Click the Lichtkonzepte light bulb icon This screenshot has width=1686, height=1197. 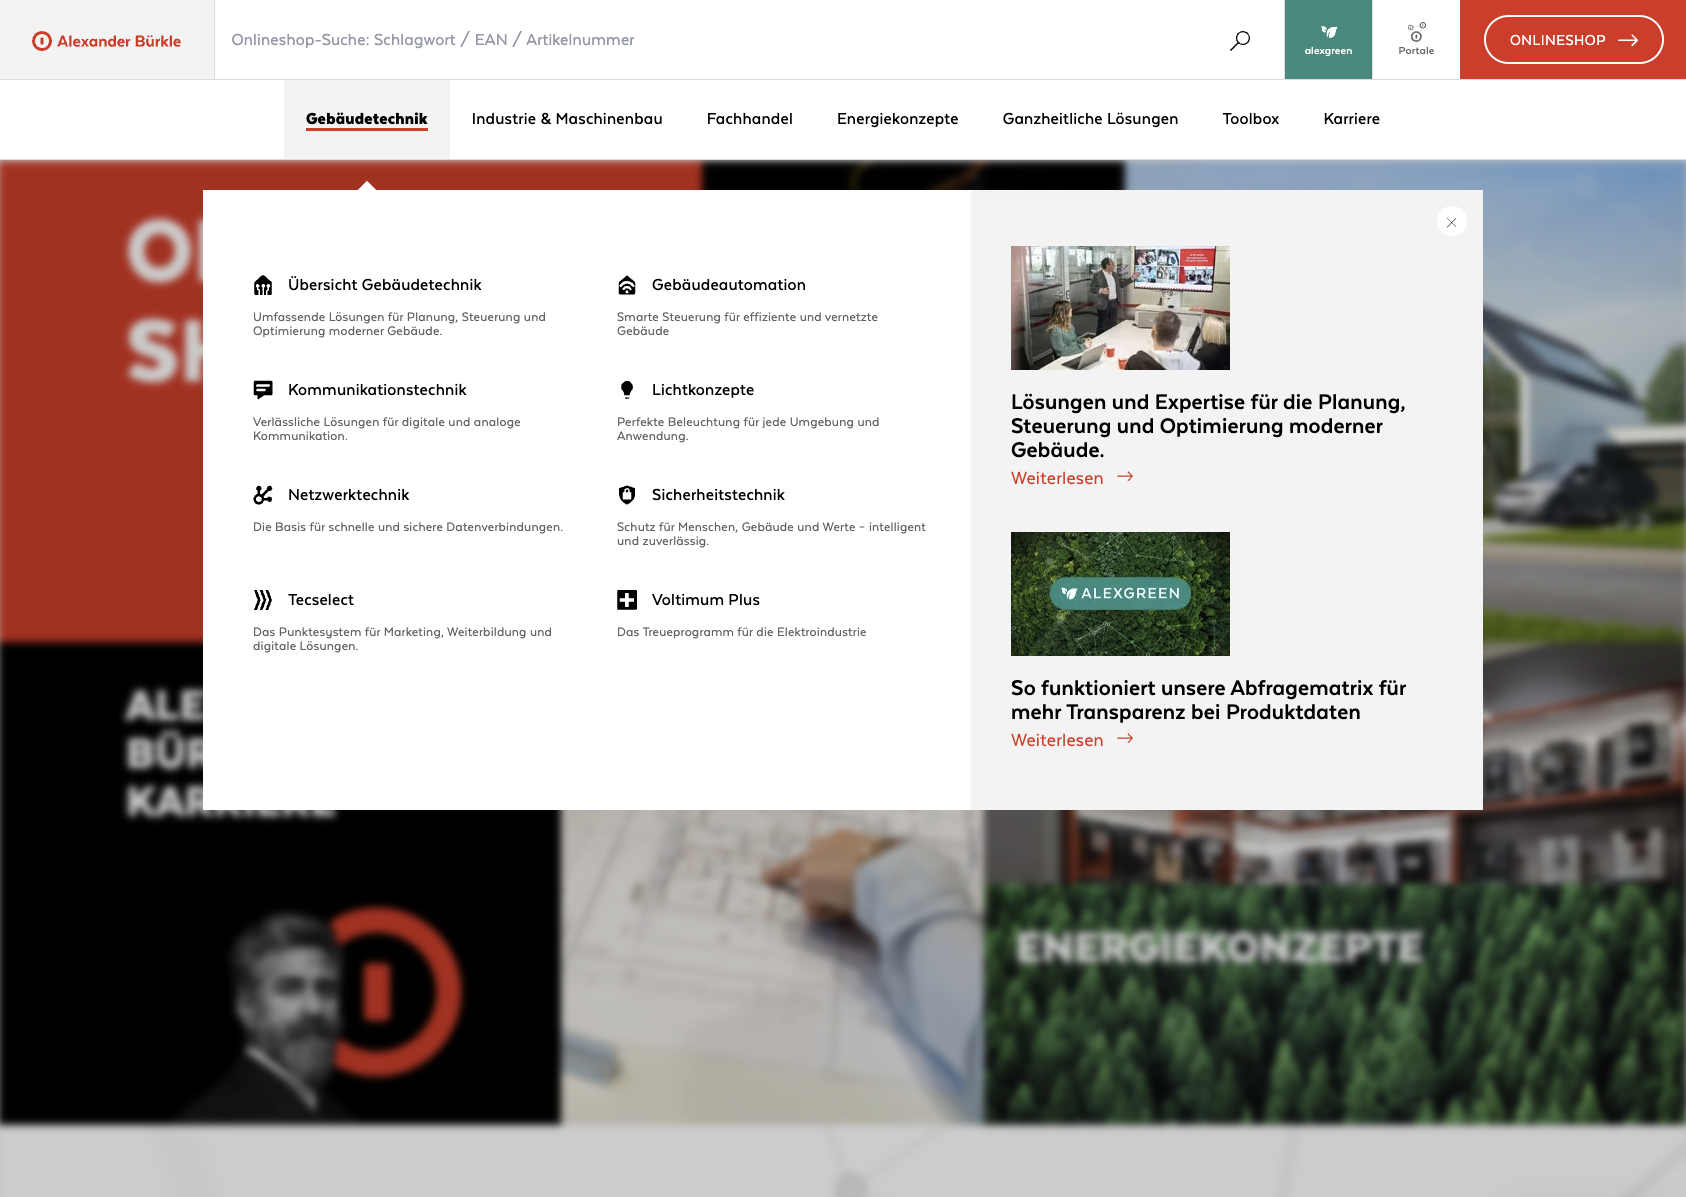coord(627,390)
